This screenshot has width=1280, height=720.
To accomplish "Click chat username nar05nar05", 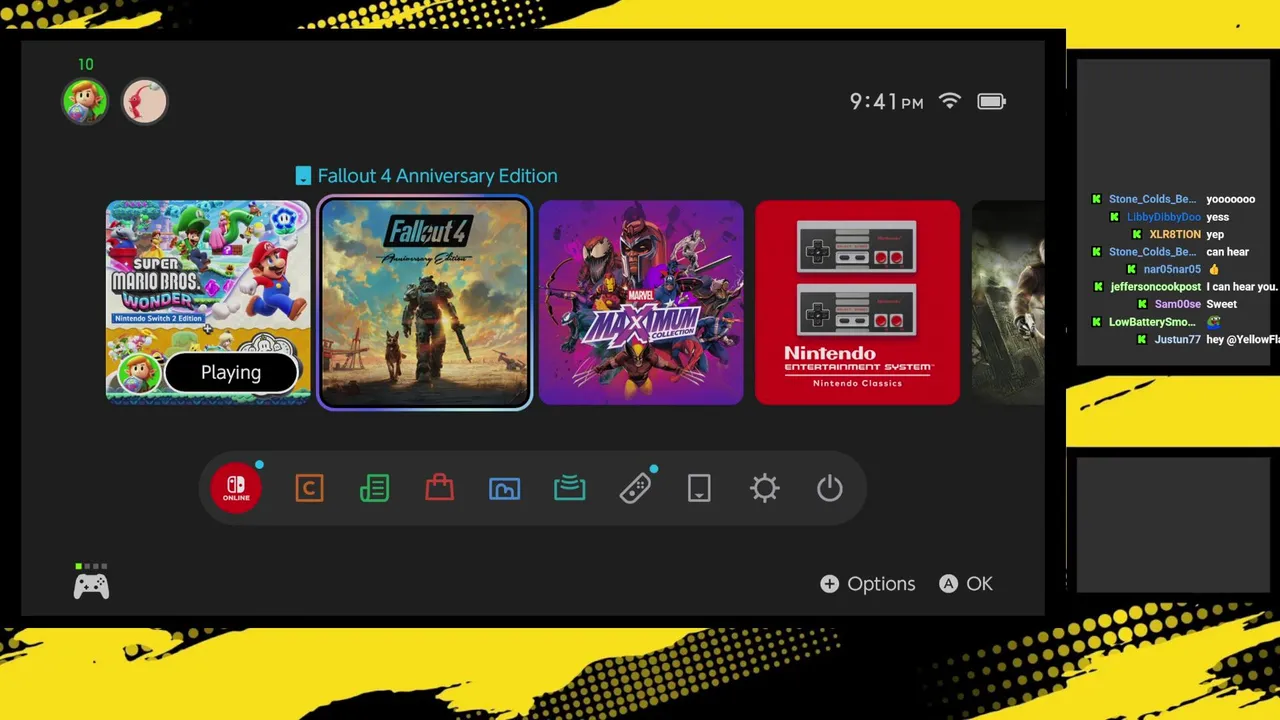I will point(1172,269).
